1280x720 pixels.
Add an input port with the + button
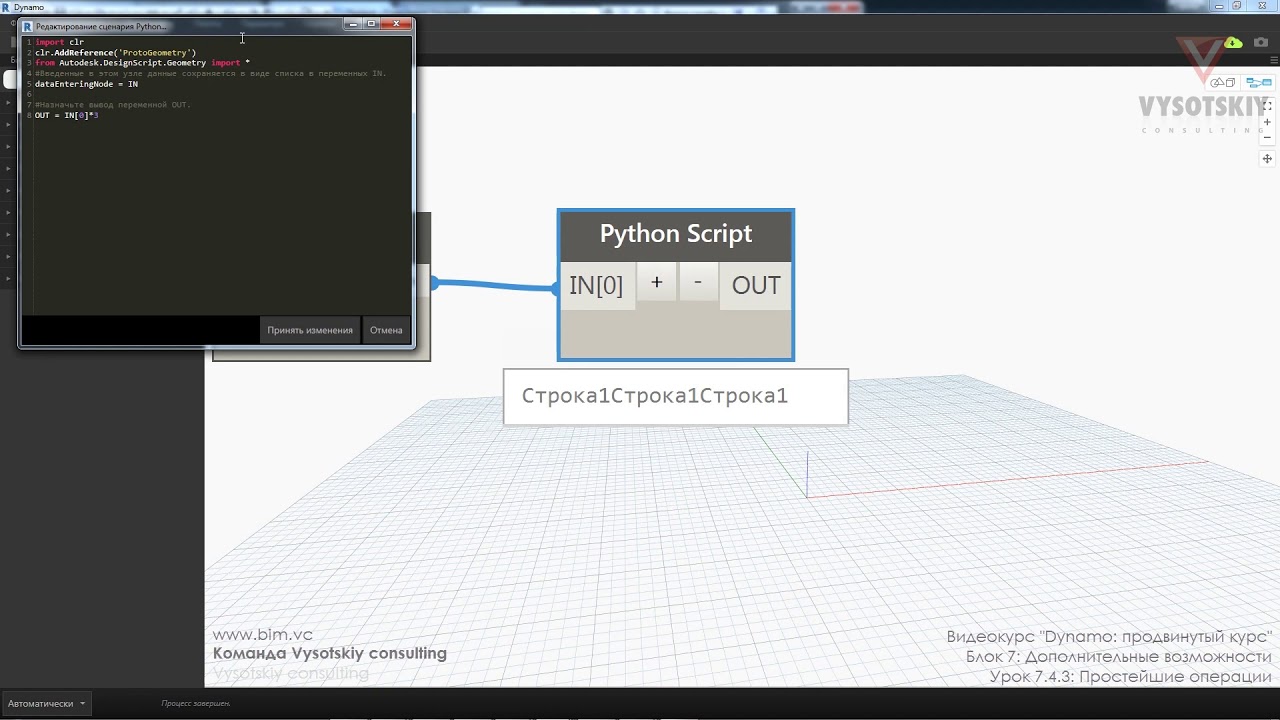pyautogui.click(x=656, y=283)
